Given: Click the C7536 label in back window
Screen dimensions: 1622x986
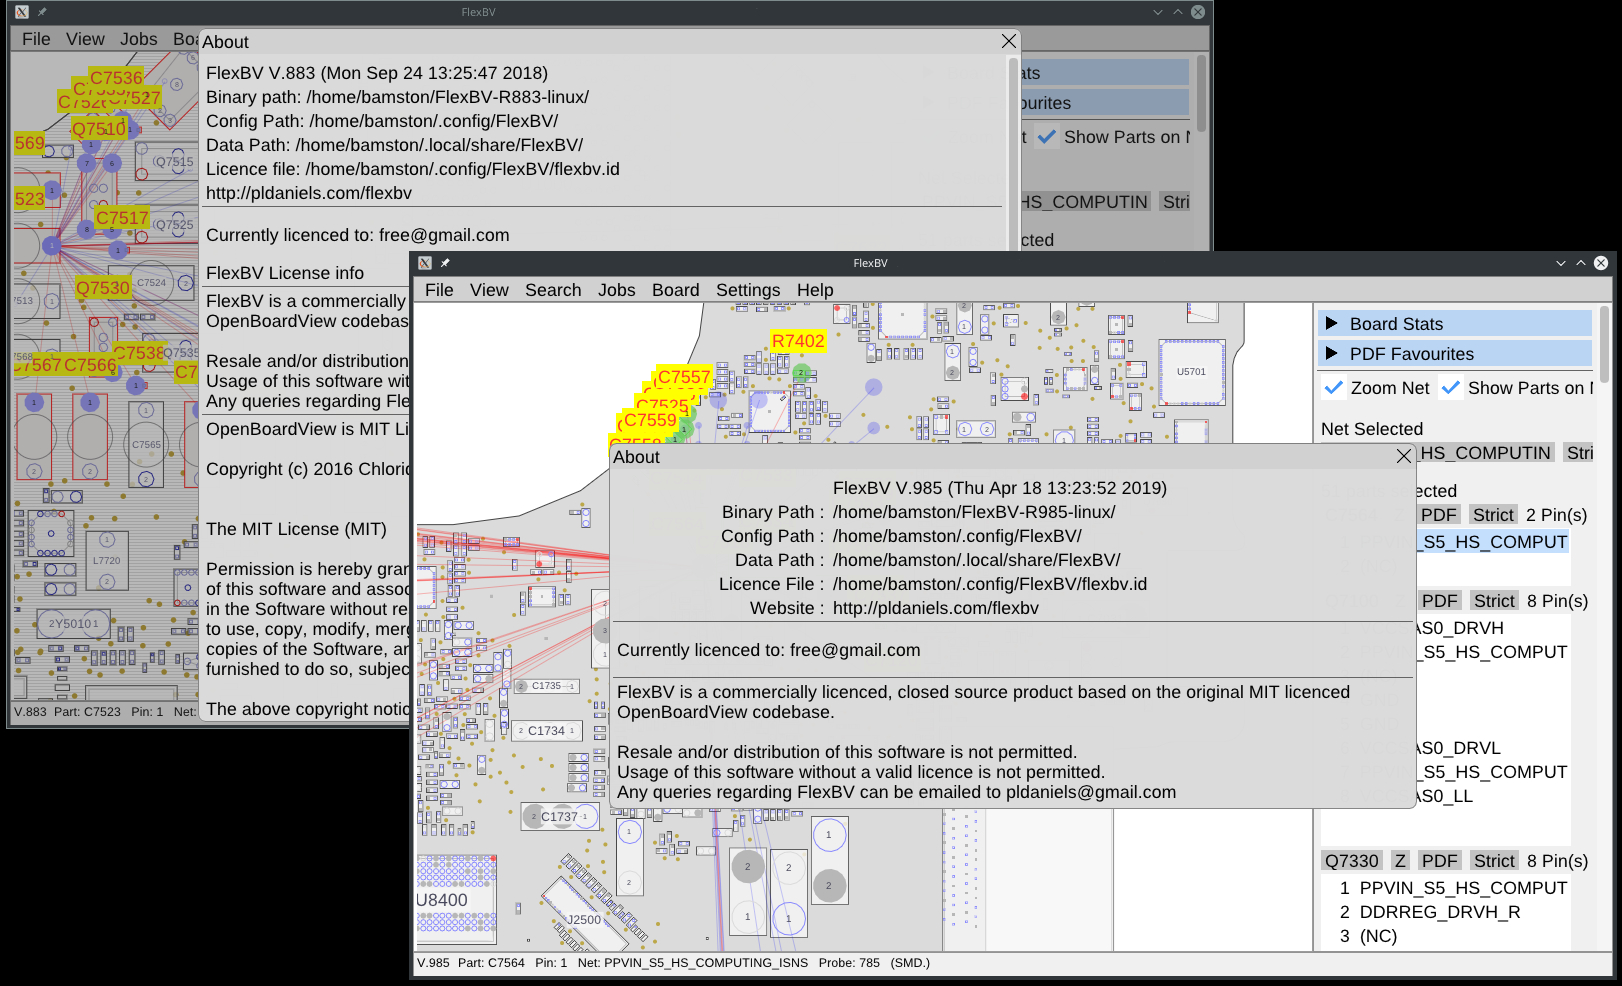Looking at the screenshot, I should point(116,78).
